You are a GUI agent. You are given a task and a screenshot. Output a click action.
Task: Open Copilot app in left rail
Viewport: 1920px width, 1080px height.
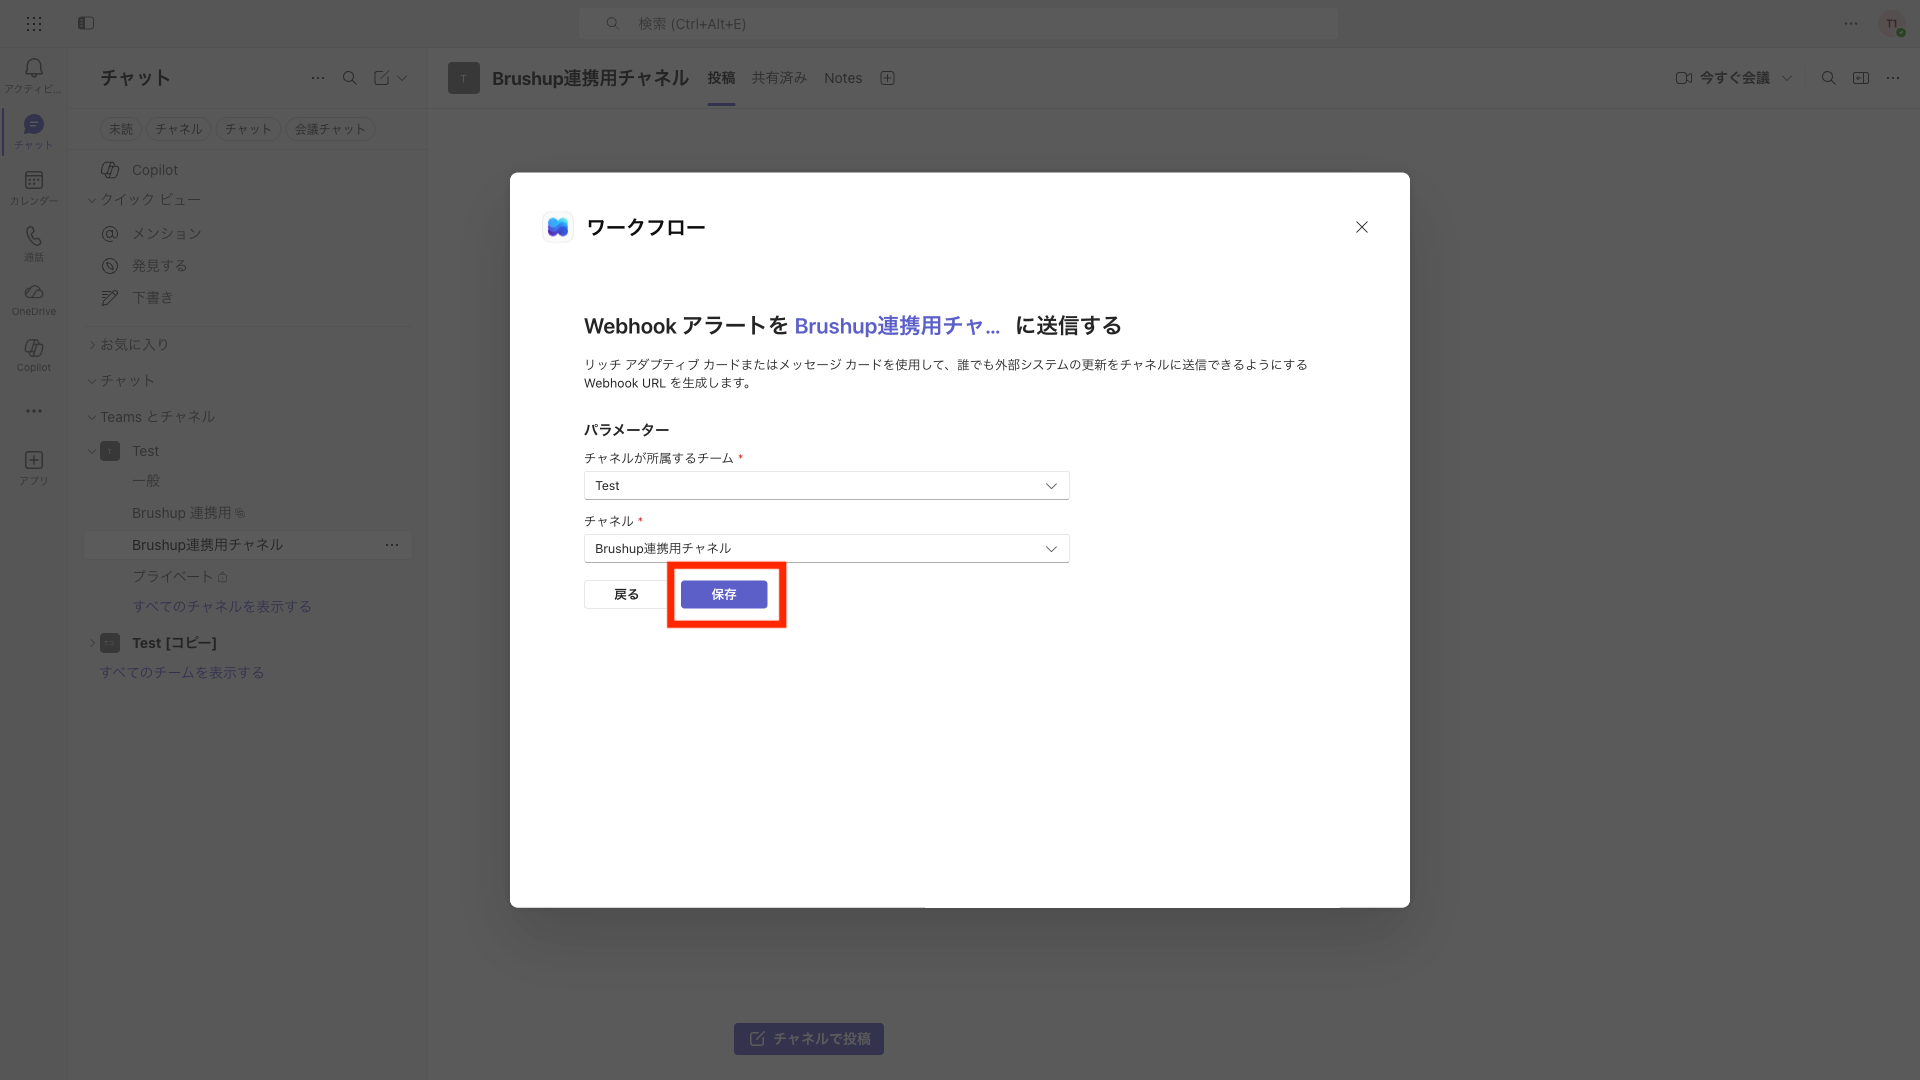[x=34, y=355]
